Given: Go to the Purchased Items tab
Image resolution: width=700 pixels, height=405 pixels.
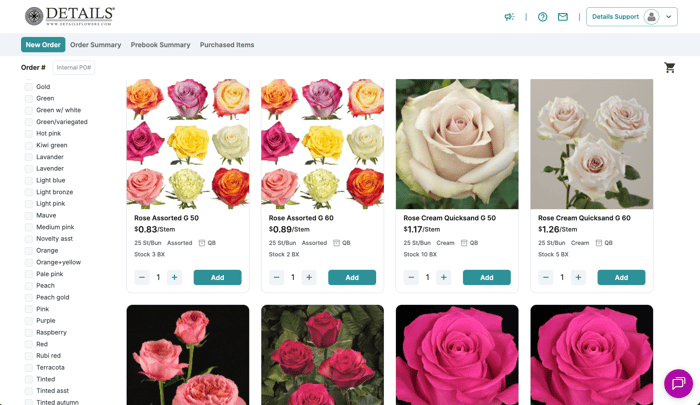Looking at the screenshot, I should pos(227,45).
